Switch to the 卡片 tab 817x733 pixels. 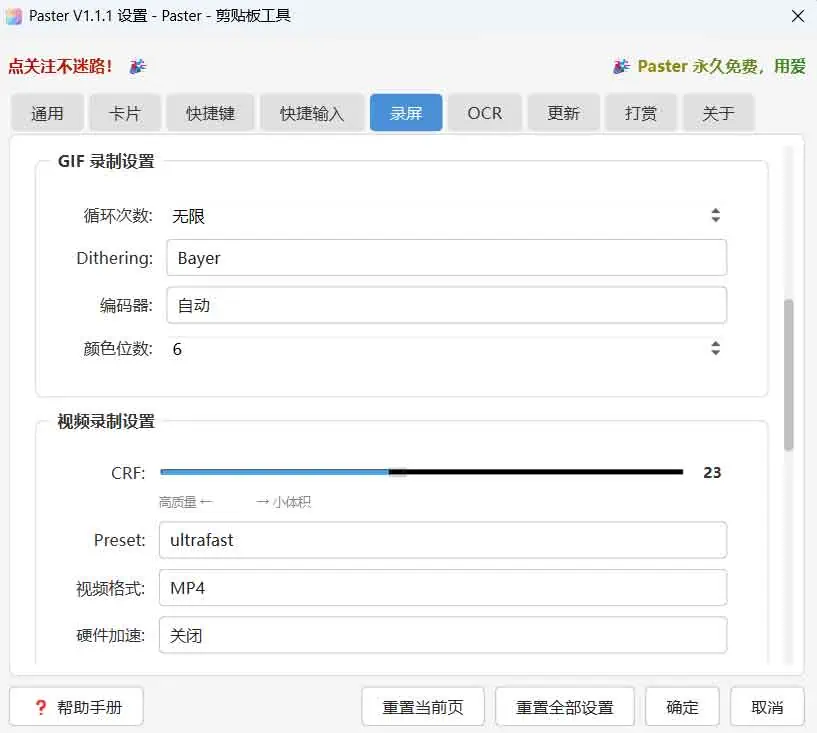click(x=125, y=113)
